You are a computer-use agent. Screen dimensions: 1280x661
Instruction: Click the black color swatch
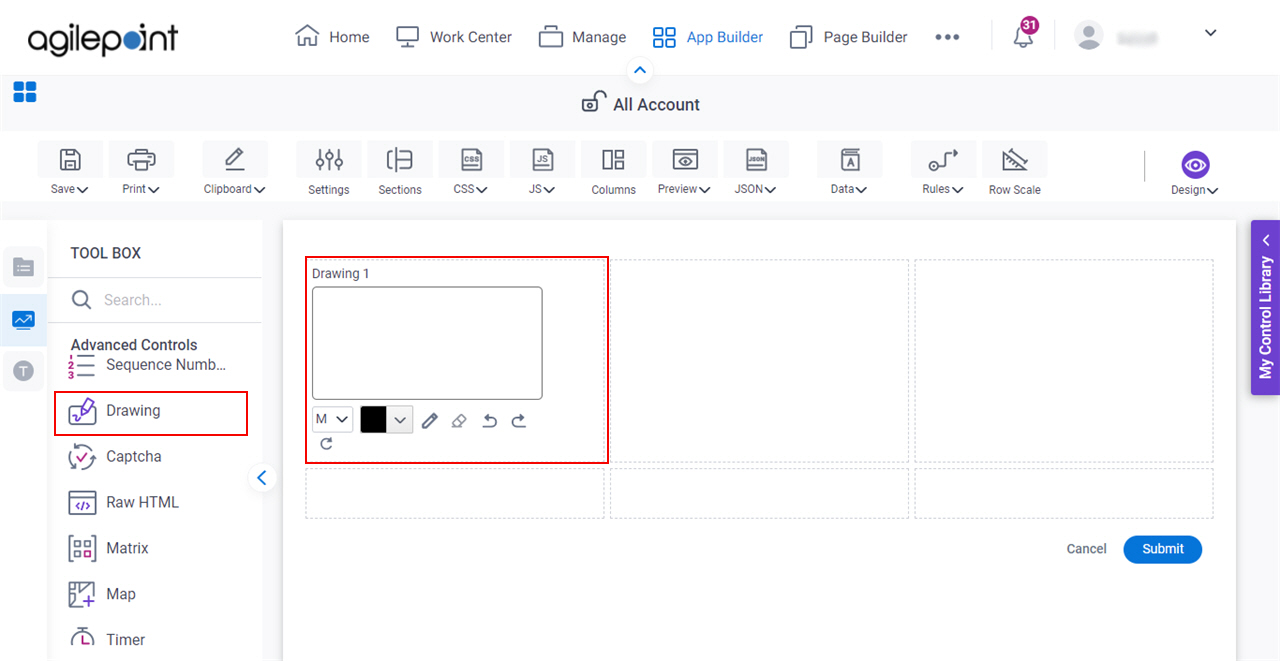click(373, 420)
